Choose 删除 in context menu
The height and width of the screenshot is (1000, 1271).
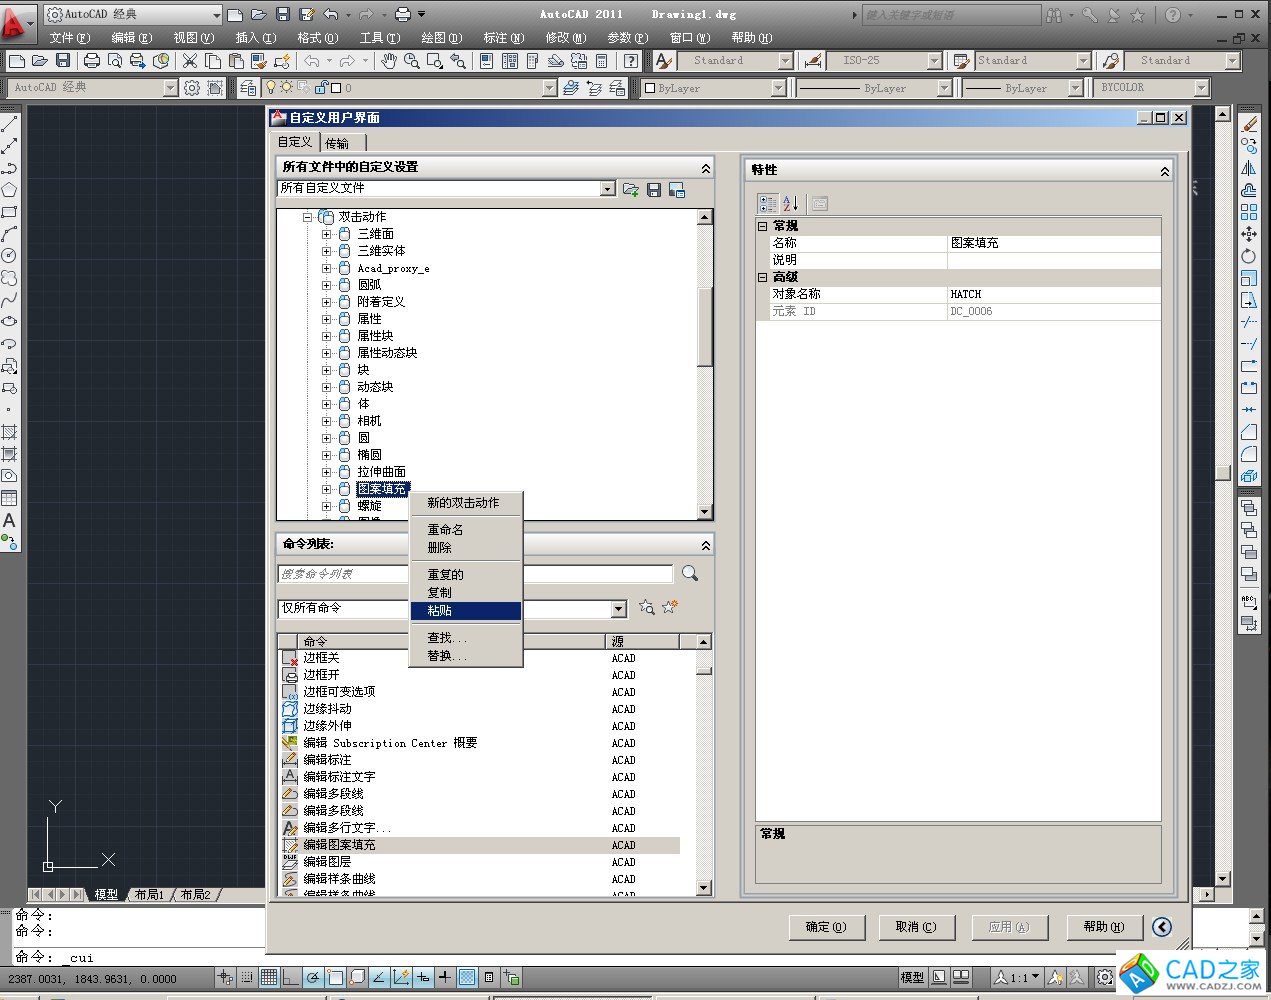point(466,548)
